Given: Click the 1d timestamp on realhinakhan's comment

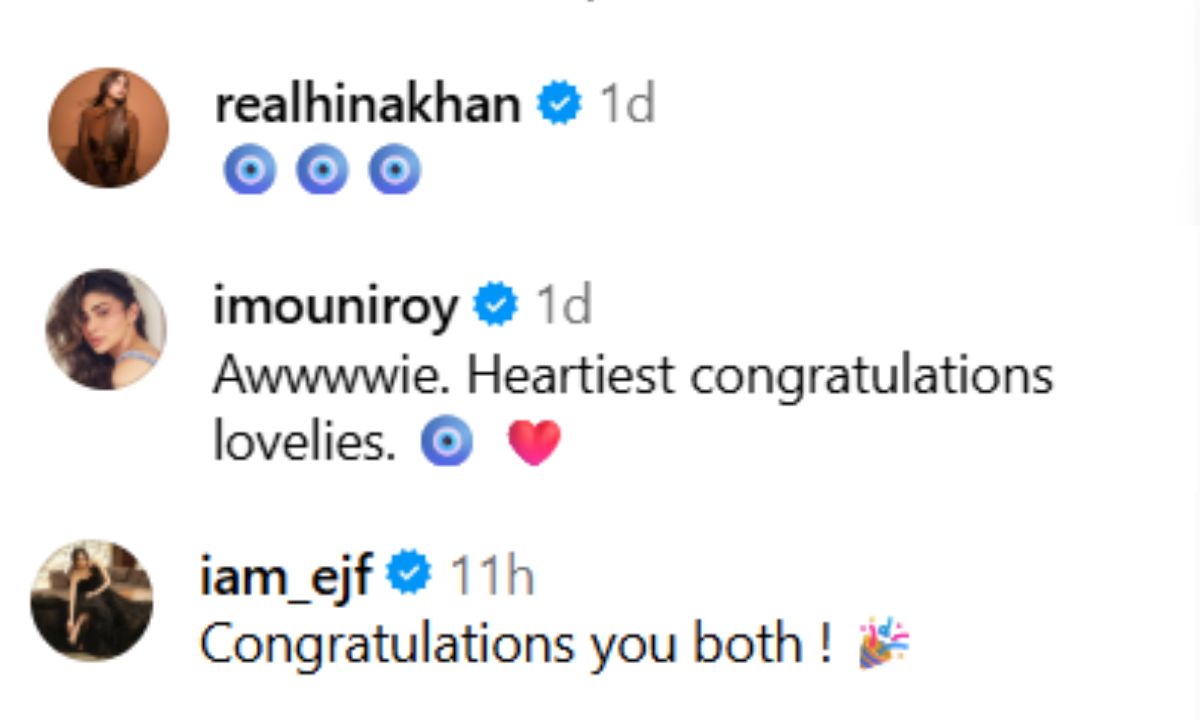Looking at the screenshot, I should [625, 101].
